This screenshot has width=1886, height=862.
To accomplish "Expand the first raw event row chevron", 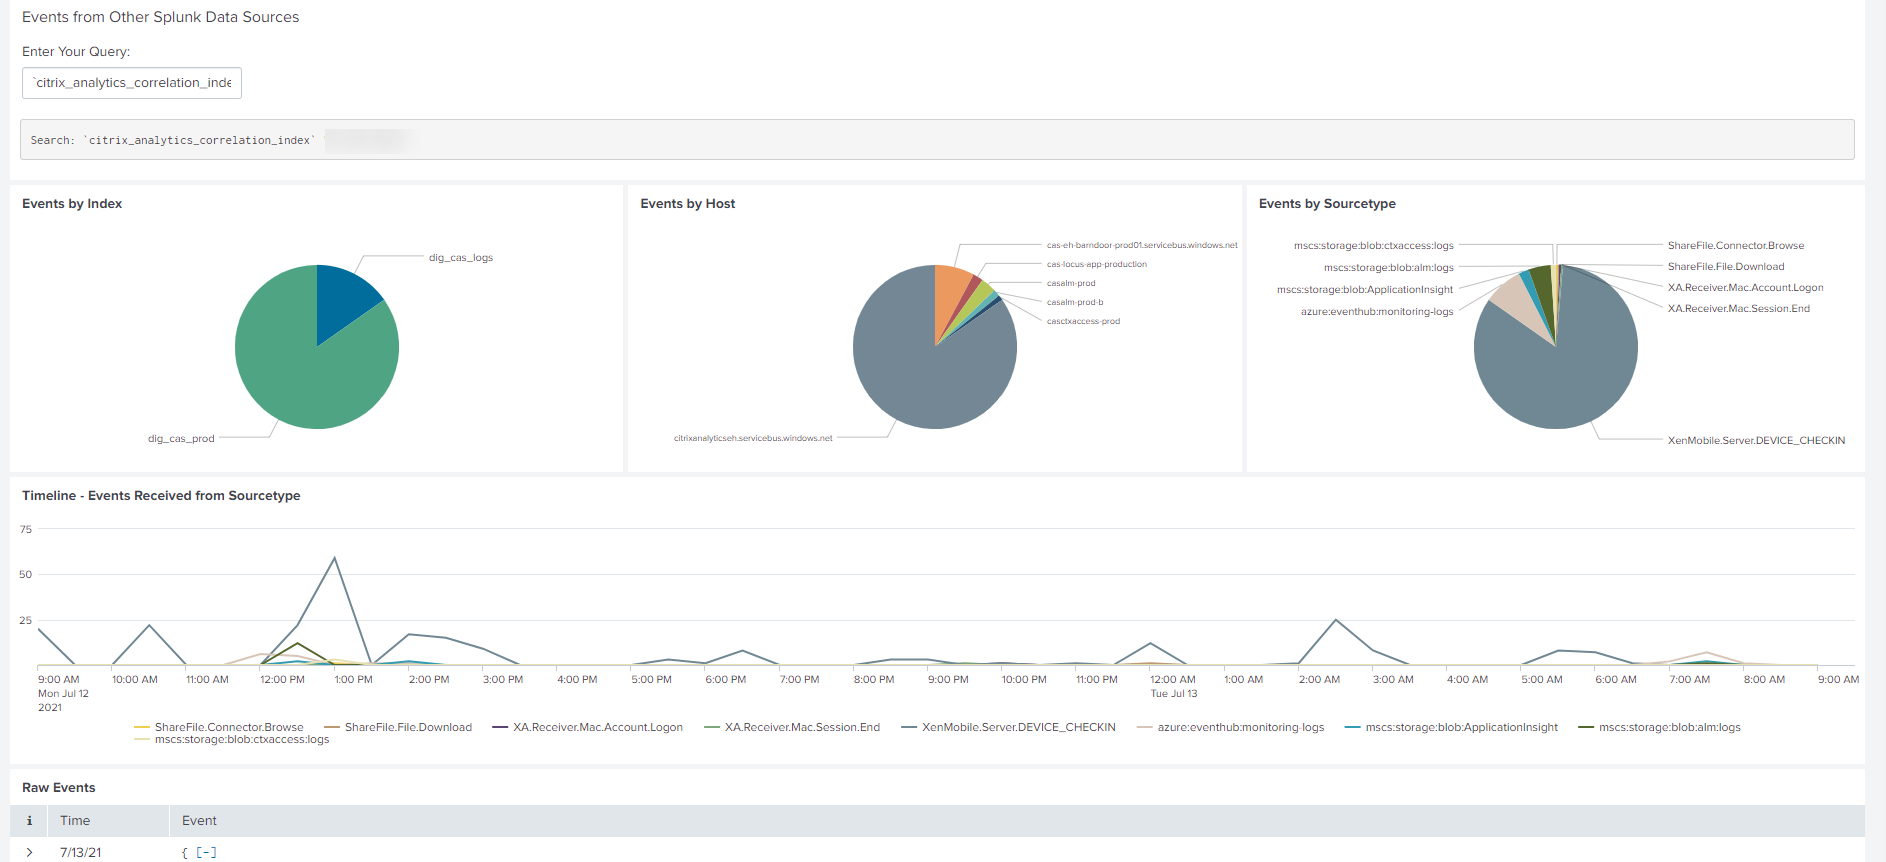I will (x=29, y=852).
